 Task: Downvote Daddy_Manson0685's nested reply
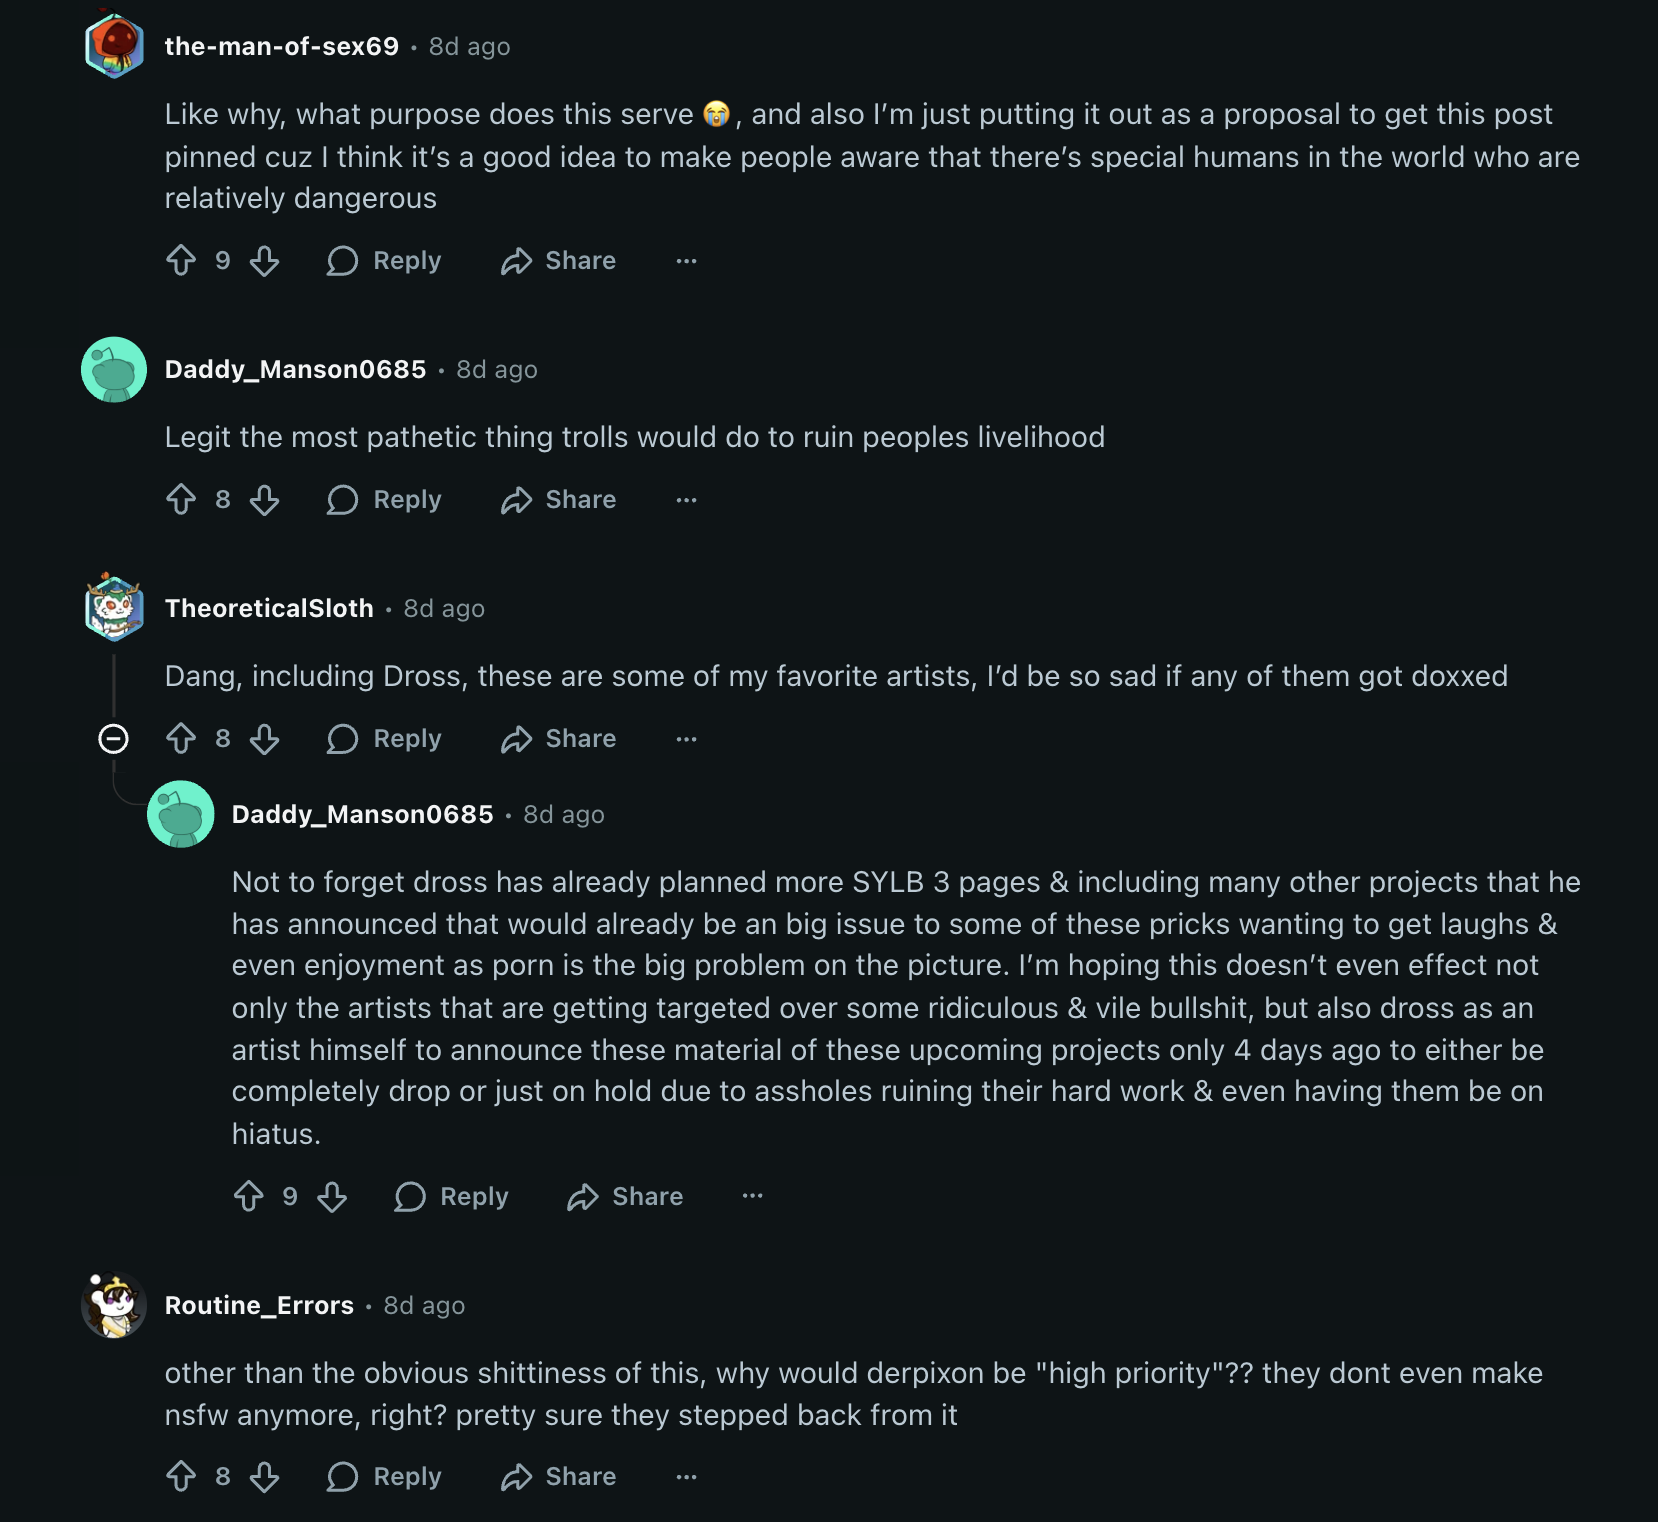(x=332, y=1197)
